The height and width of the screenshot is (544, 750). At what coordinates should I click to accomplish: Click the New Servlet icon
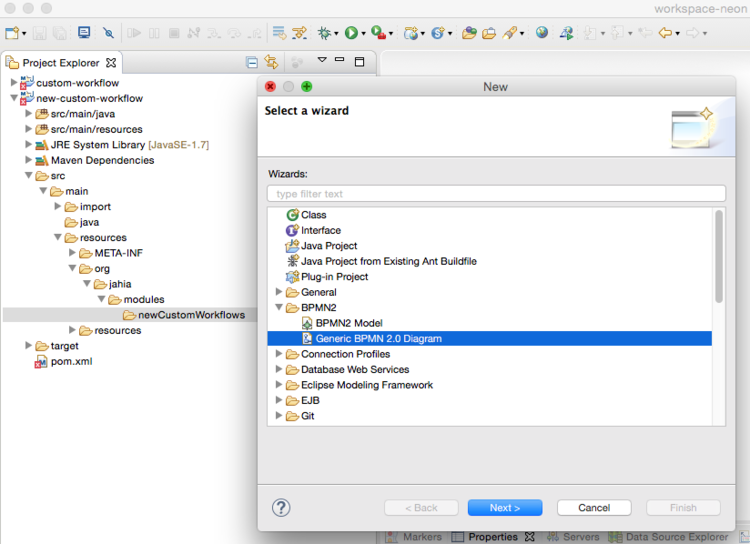[438, 33]
